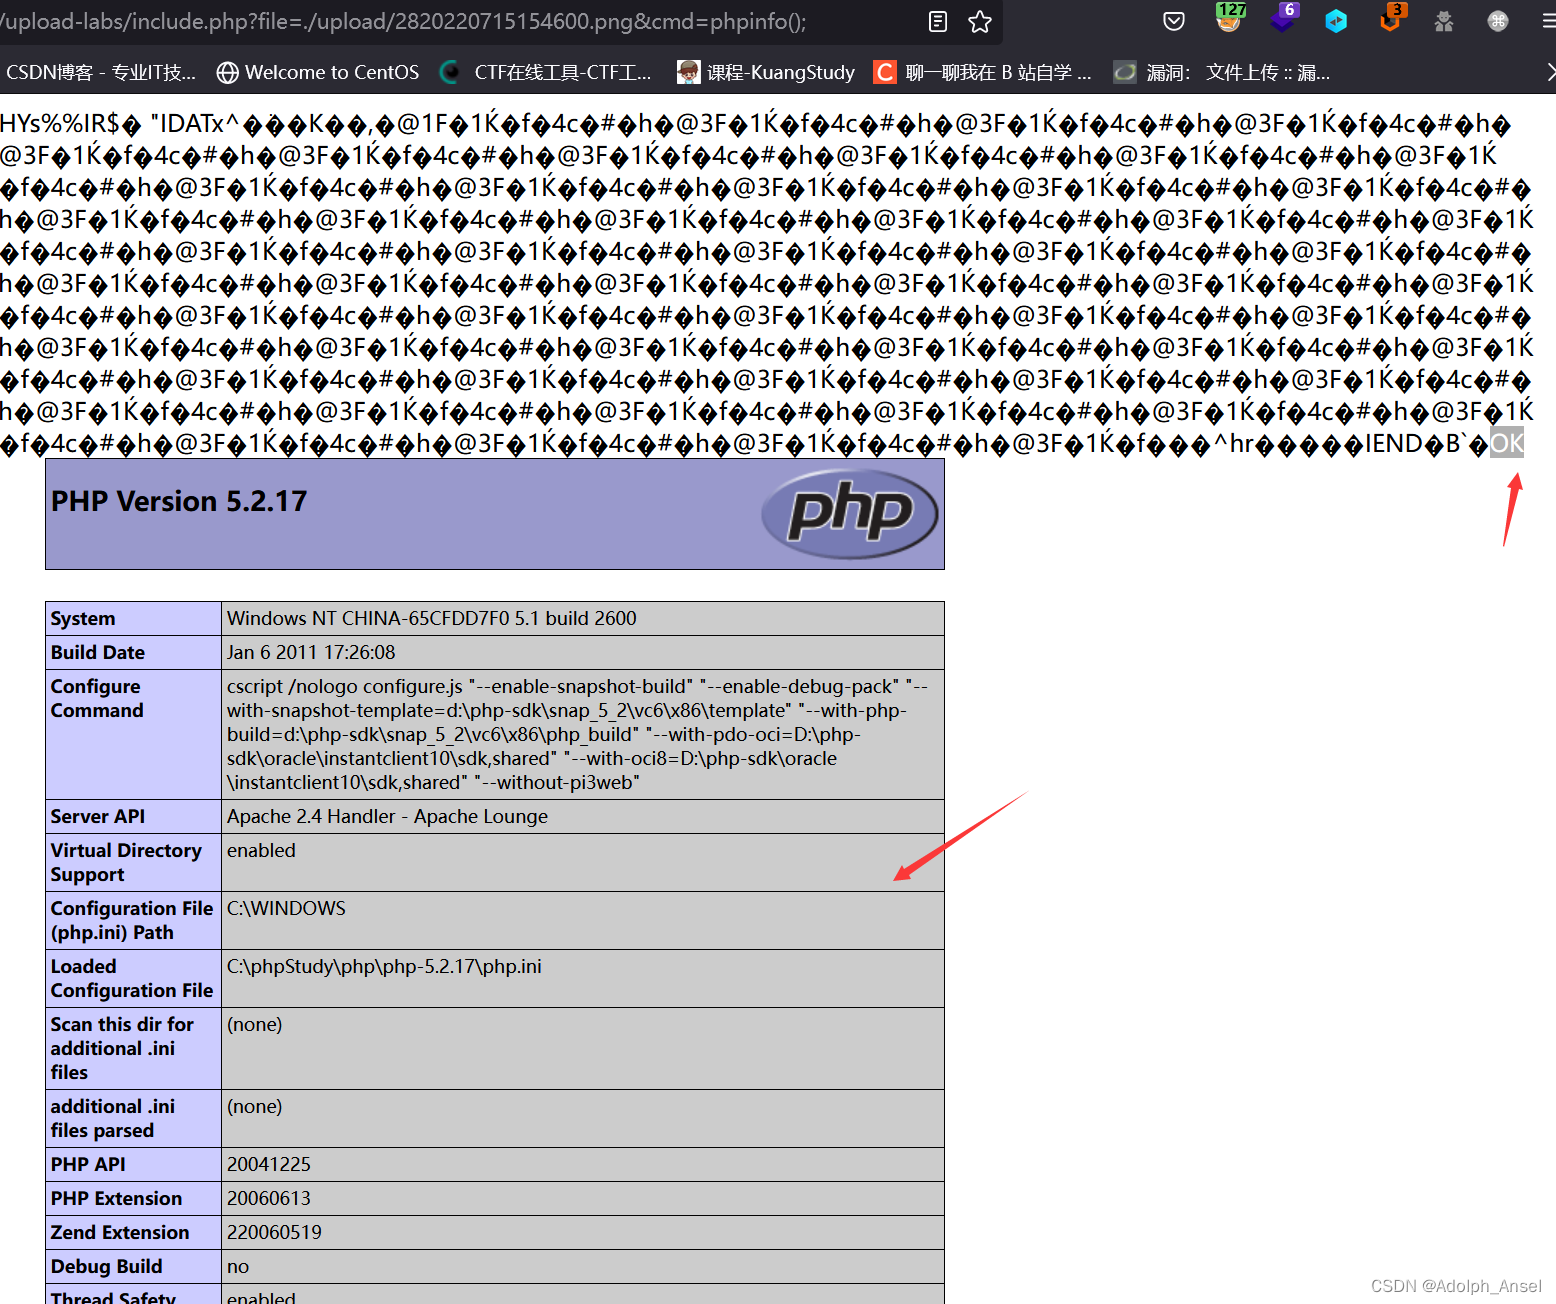Select the PHP Version 5.2.17 heading
This screenshot has height=1304, width=1556.
point(179,501)
